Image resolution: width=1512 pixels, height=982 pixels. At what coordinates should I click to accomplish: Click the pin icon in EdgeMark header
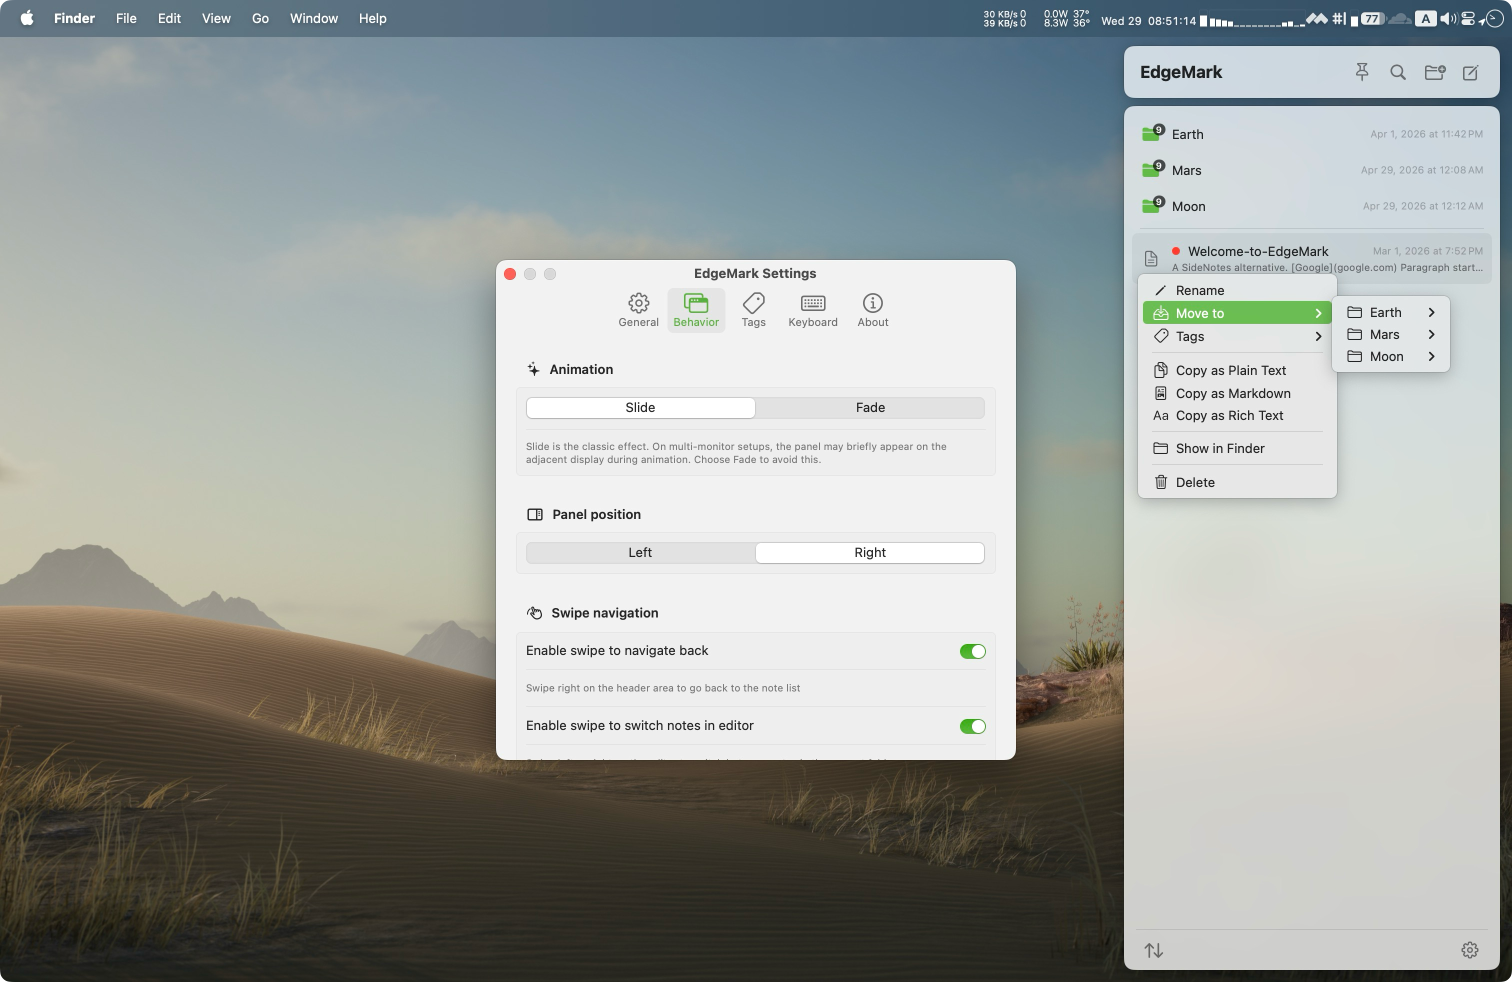click(1361, 72)
